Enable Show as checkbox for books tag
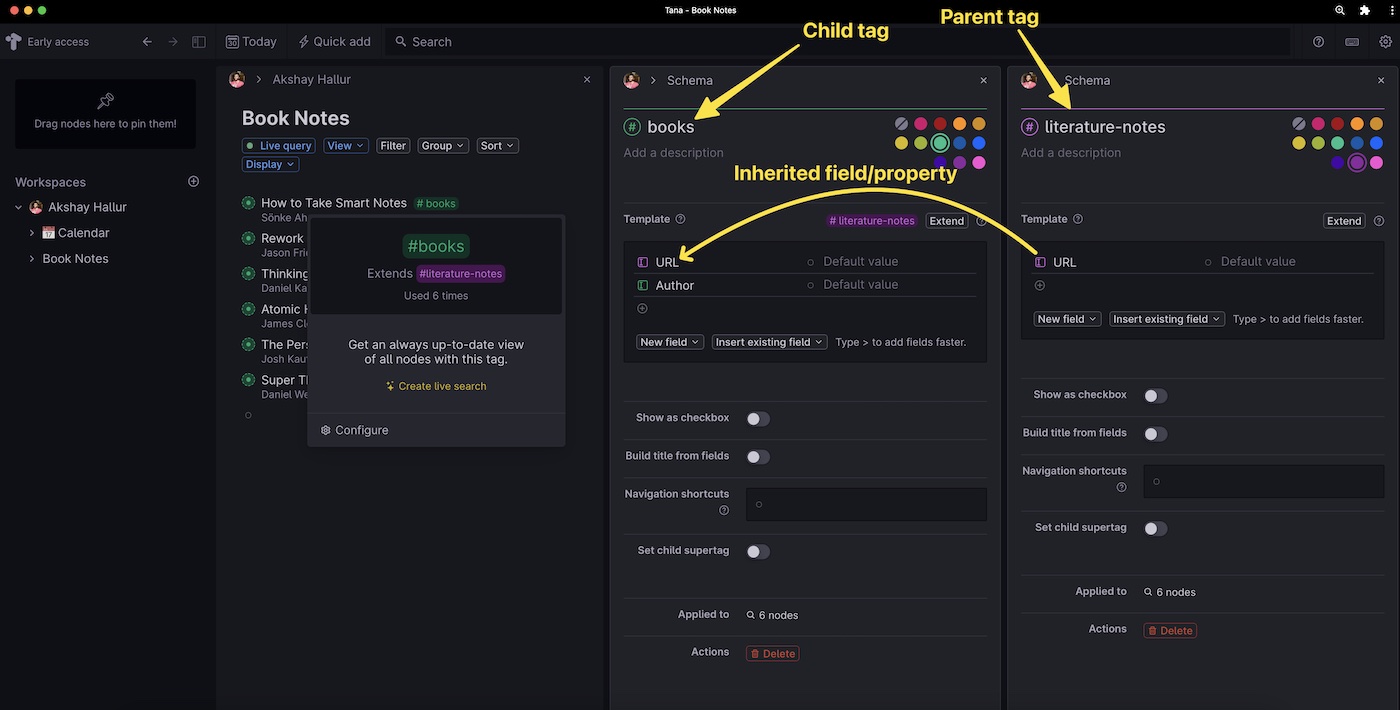1400x710 pixels. [x=758, y=419]
